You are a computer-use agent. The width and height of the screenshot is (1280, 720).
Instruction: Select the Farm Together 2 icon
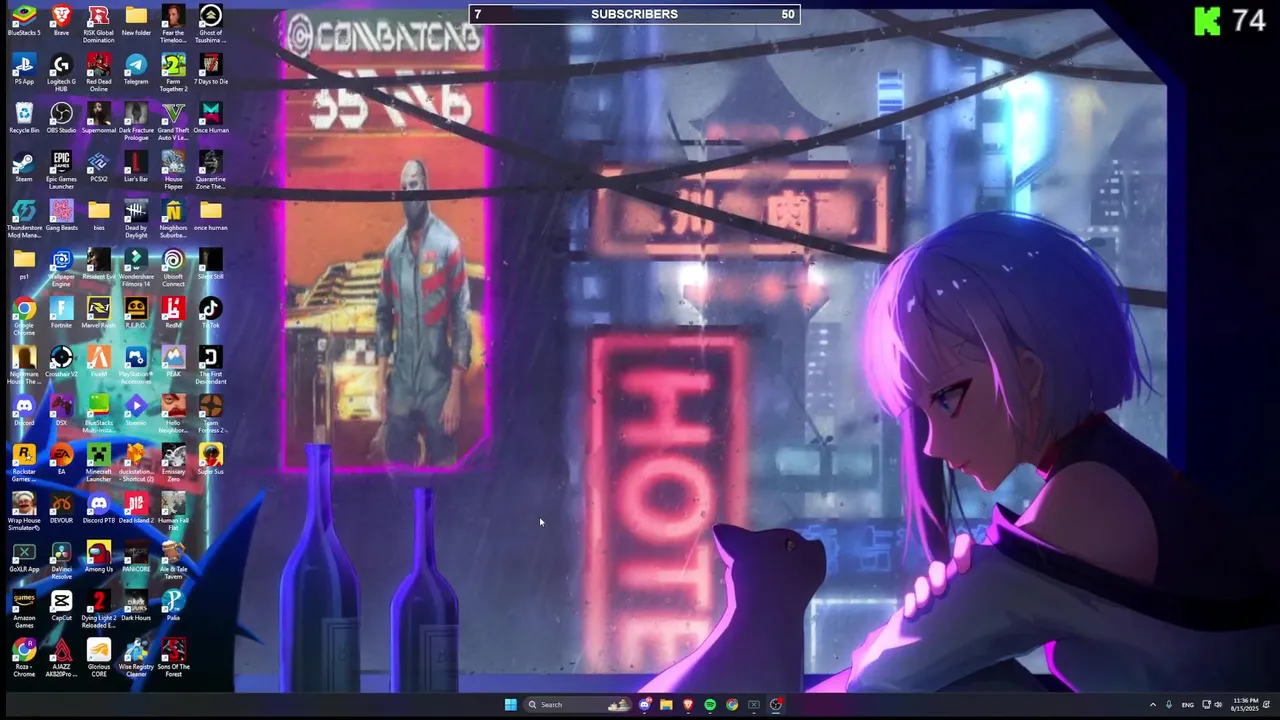(x=173, y=73)
